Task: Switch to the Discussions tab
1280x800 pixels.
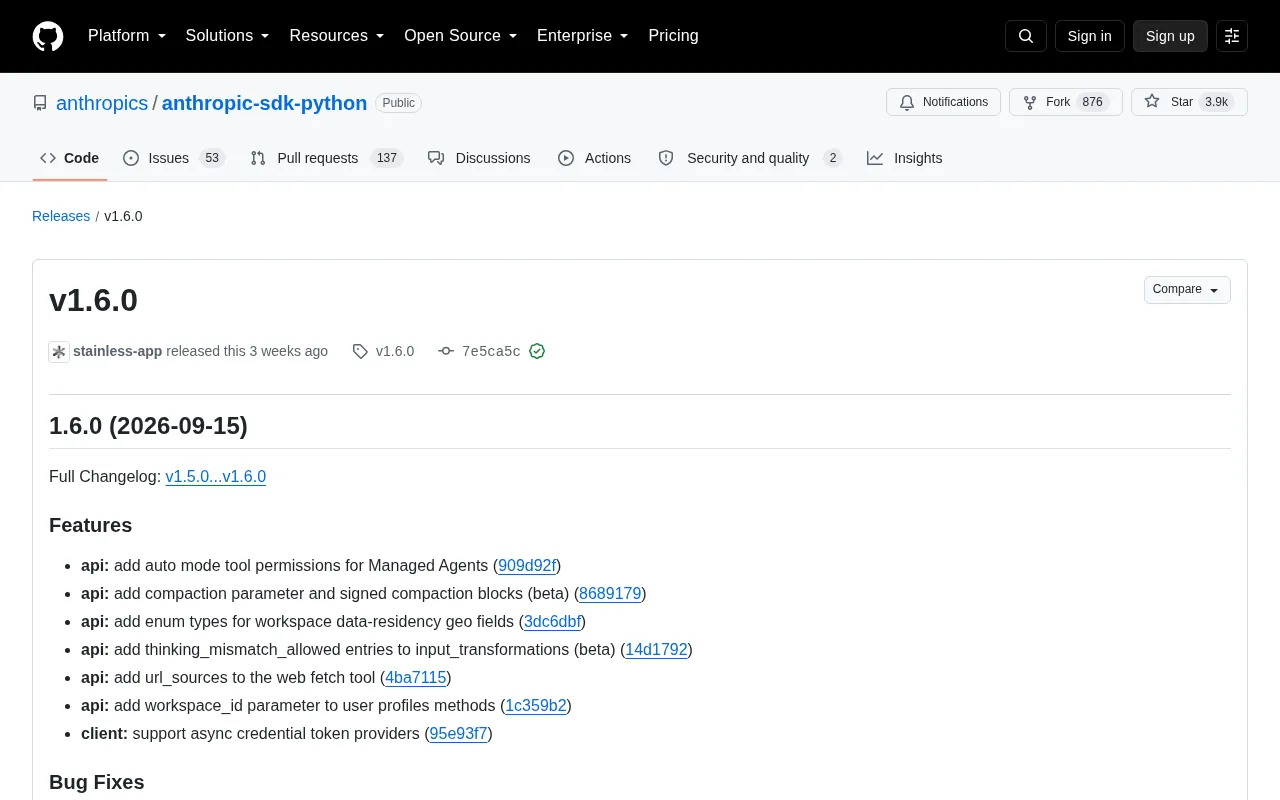Action: 479,158
